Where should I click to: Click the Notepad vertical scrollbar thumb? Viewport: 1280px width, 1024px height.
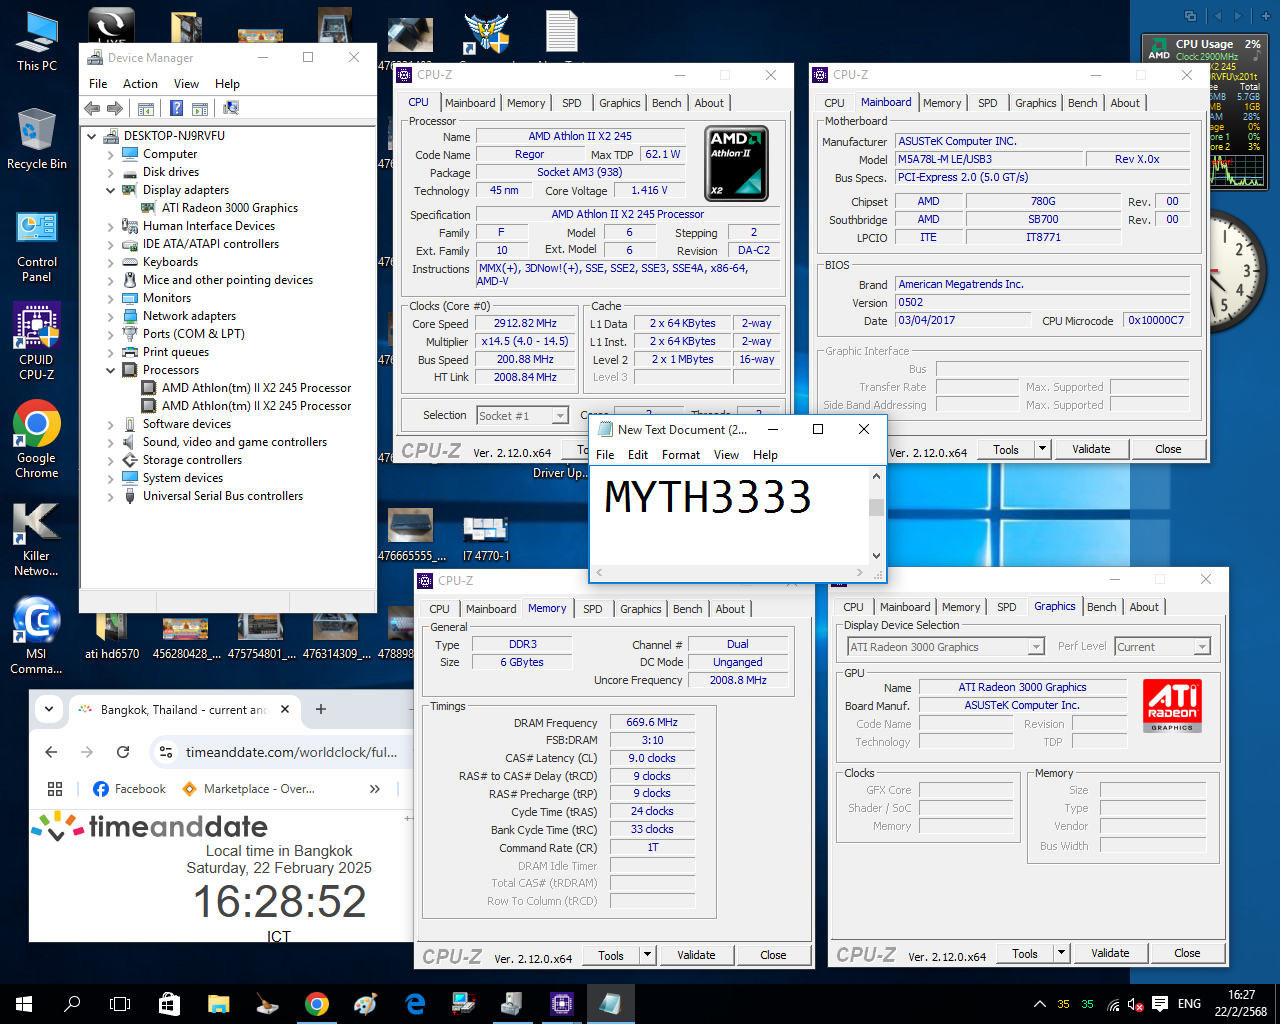coord(877,507)
